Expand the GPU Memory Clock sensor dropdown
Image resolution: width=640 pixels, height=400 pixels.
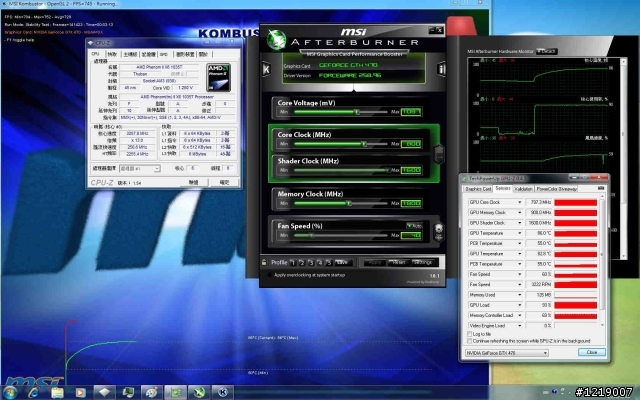520,213
